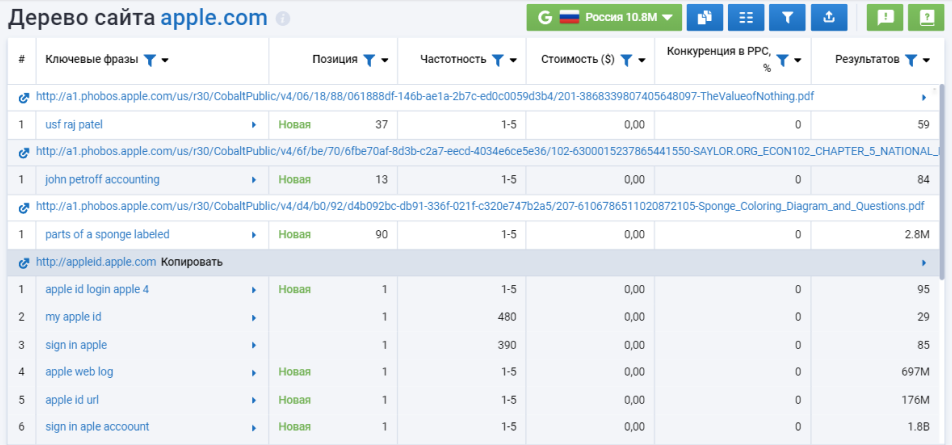Open keyword 'usf raj patel'
Viewport: 952px width, 445px height.
[x=74, y=124]
